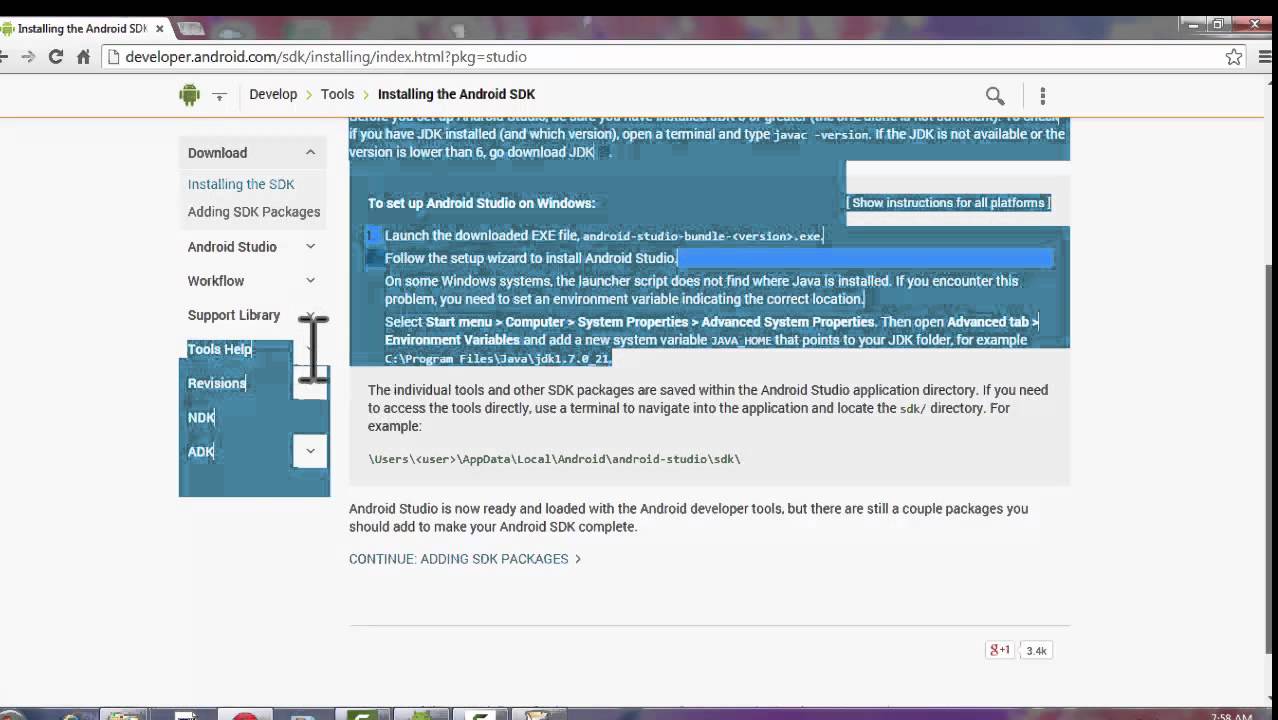The height and width of the screenshot is (720, 1278).
Task: Click the To set up Android Studio on Windows heading
Action: pyautogui.click(x=481, y=203)
